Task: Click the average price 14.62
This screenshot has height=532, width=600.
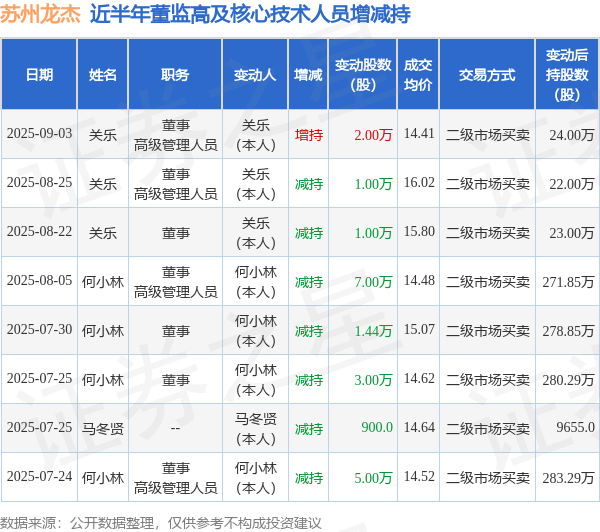Action: click(419, 378)
